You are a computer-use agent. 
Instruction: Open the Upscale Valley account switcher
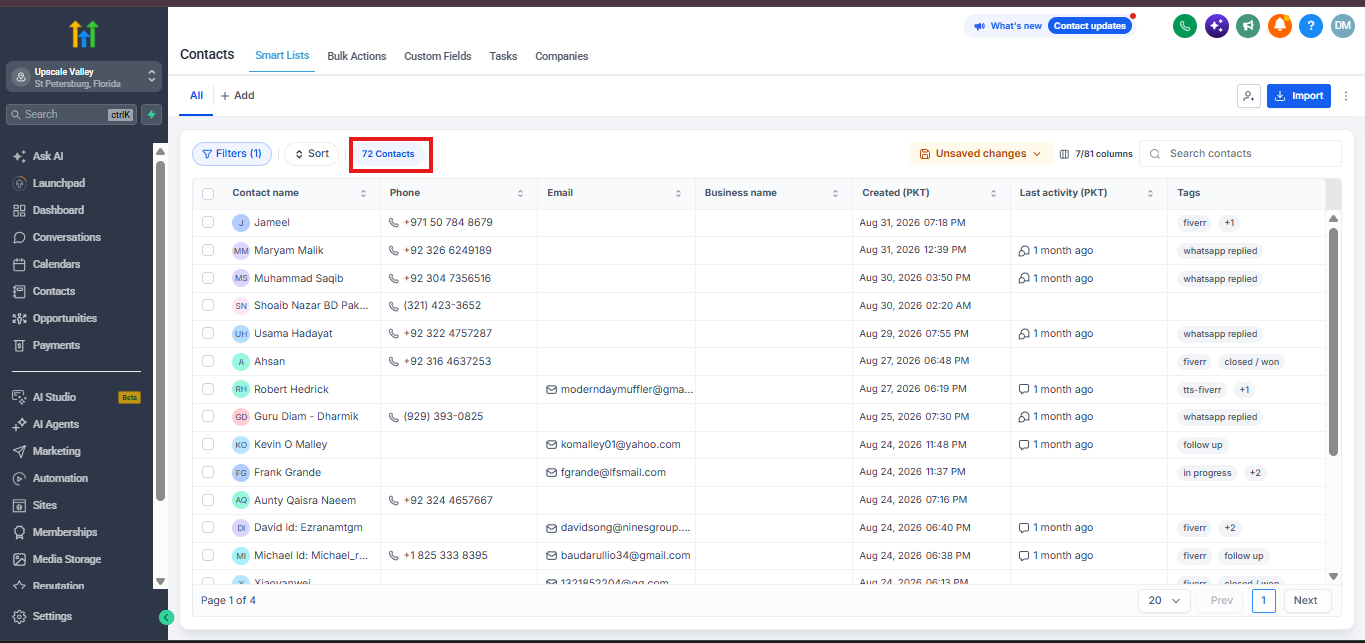coord(84,77)
